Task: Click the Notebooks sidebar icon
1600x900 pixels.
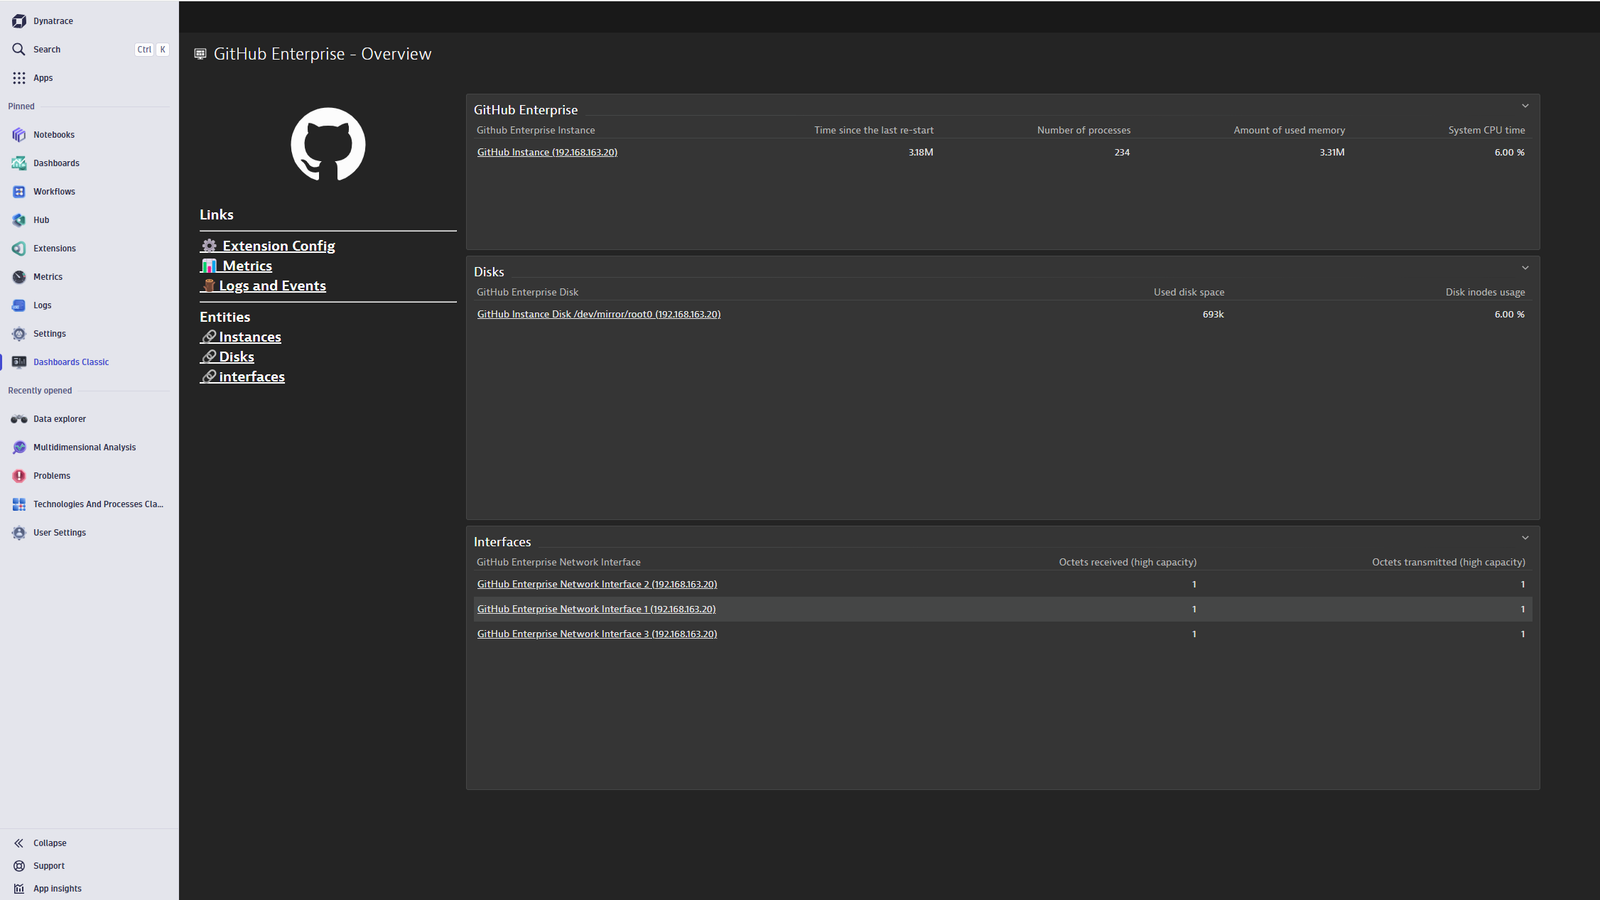Action: (19, 135)
